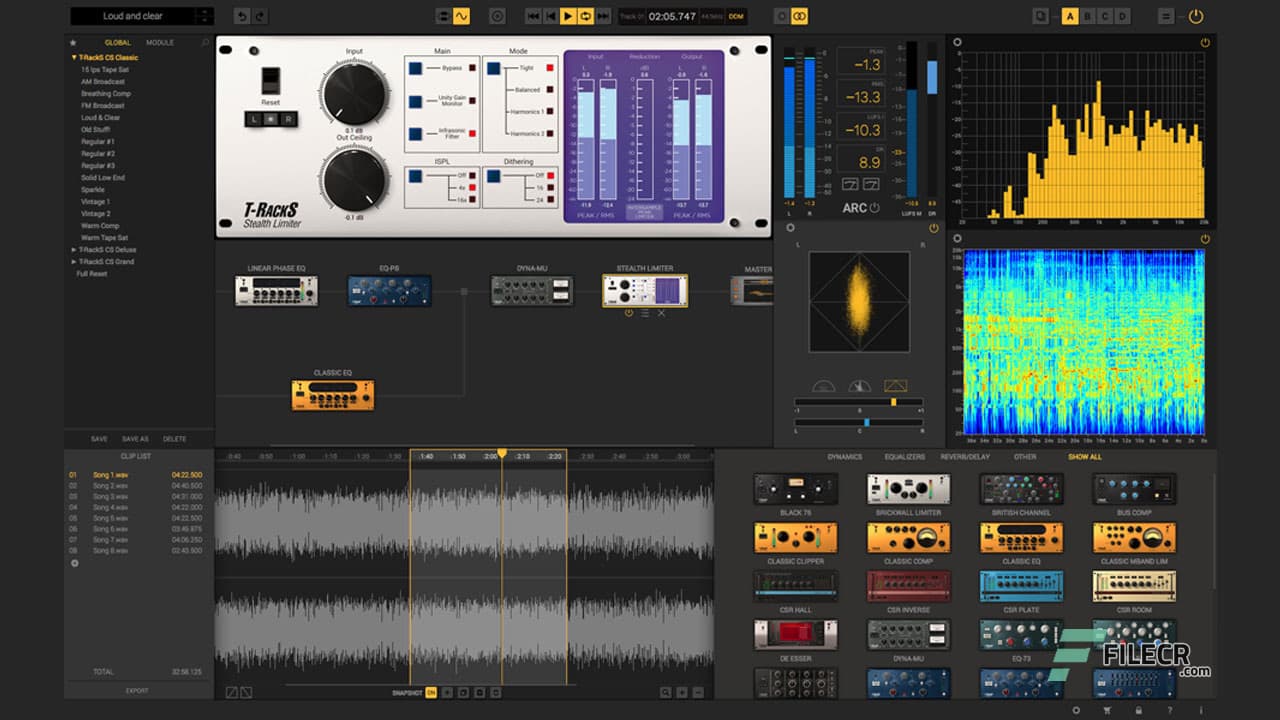
Task: Open the Dyna-Mu module thumbnail
Action: point(908,635)
